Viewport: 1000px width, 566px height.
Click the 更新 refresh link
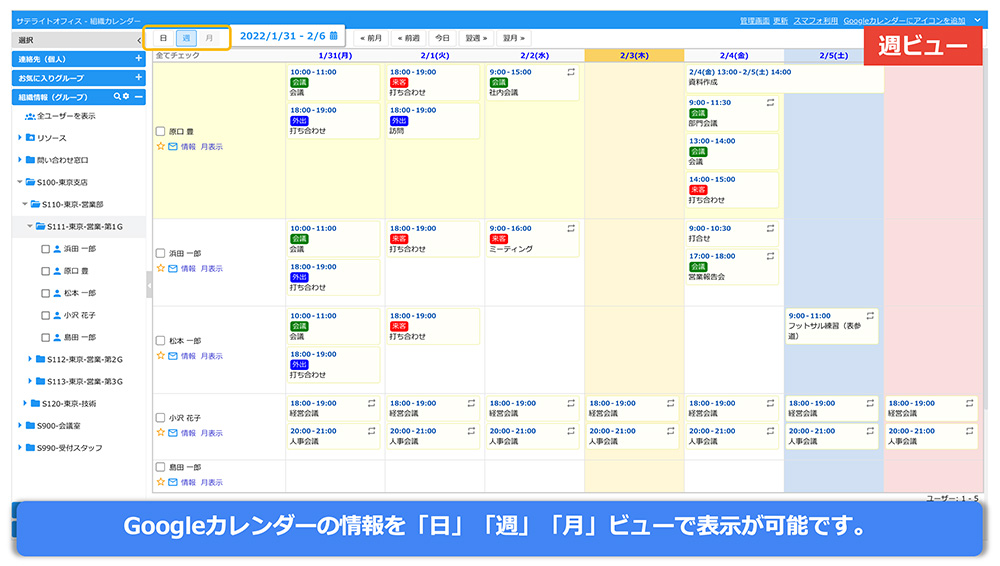[781, 21]
